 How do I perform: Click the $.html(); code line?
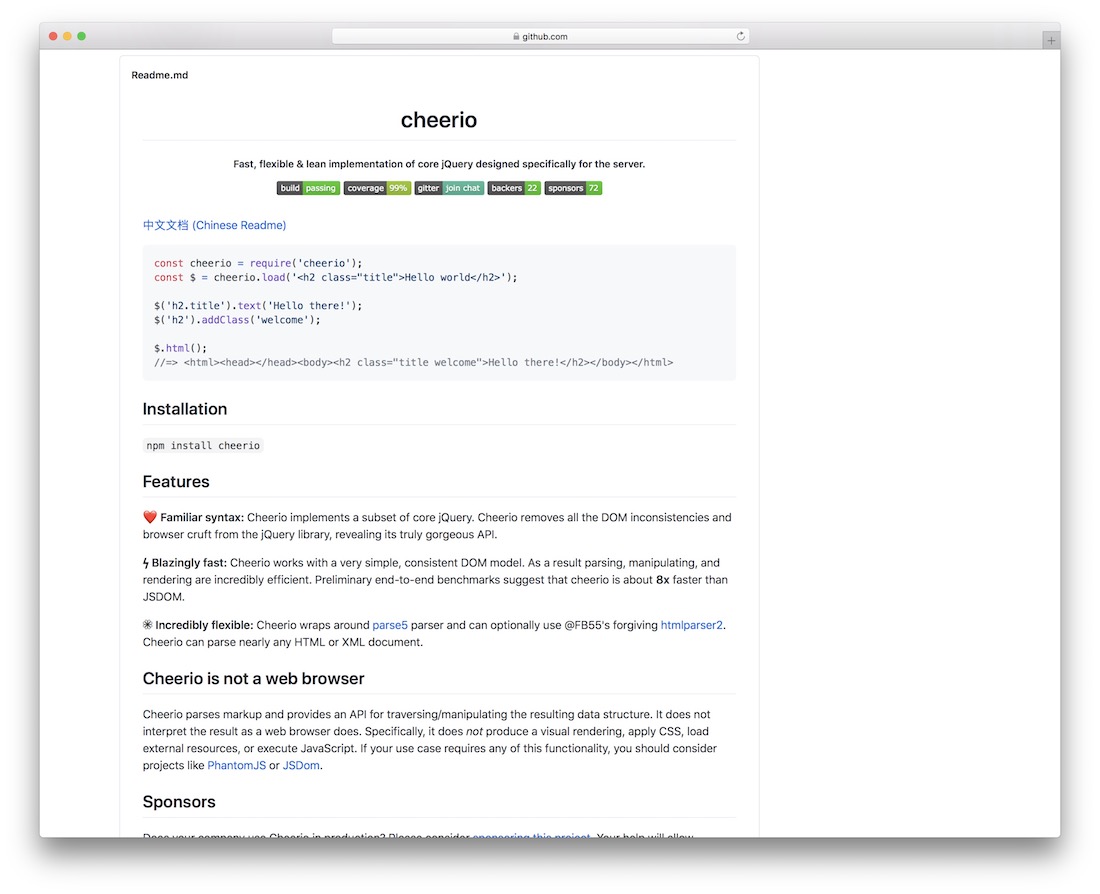pos(180,348)
